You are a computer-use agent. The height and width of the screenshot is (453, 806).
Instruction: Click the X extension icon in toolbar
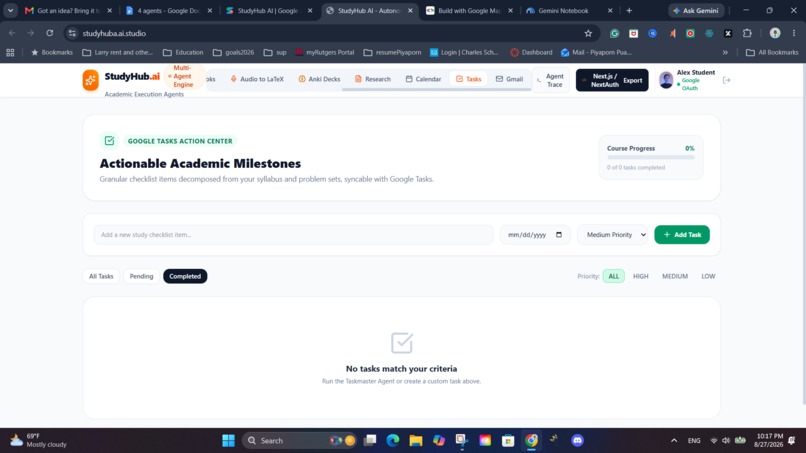tap(728, 33)
